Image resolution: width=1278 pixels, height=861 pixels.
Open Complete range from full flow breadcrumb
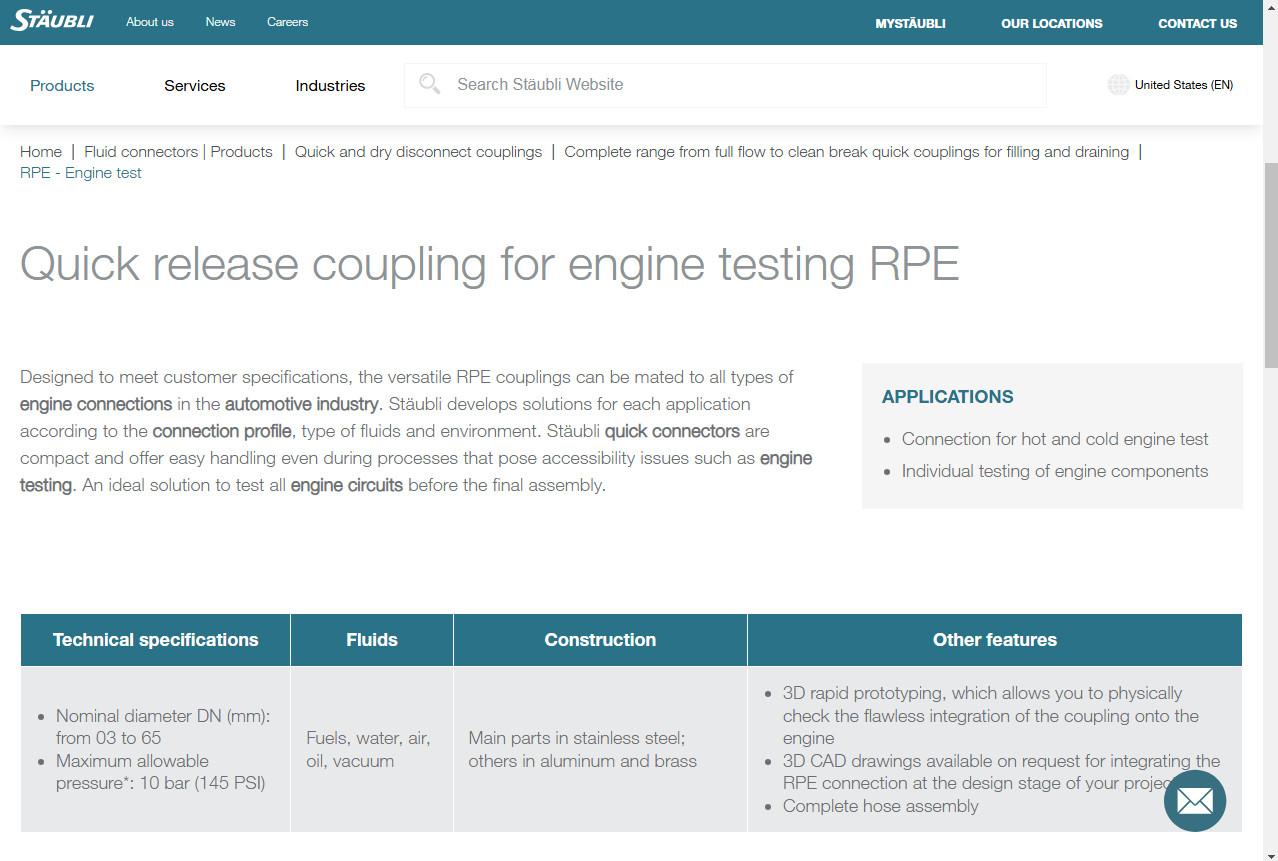pos(846,152)
